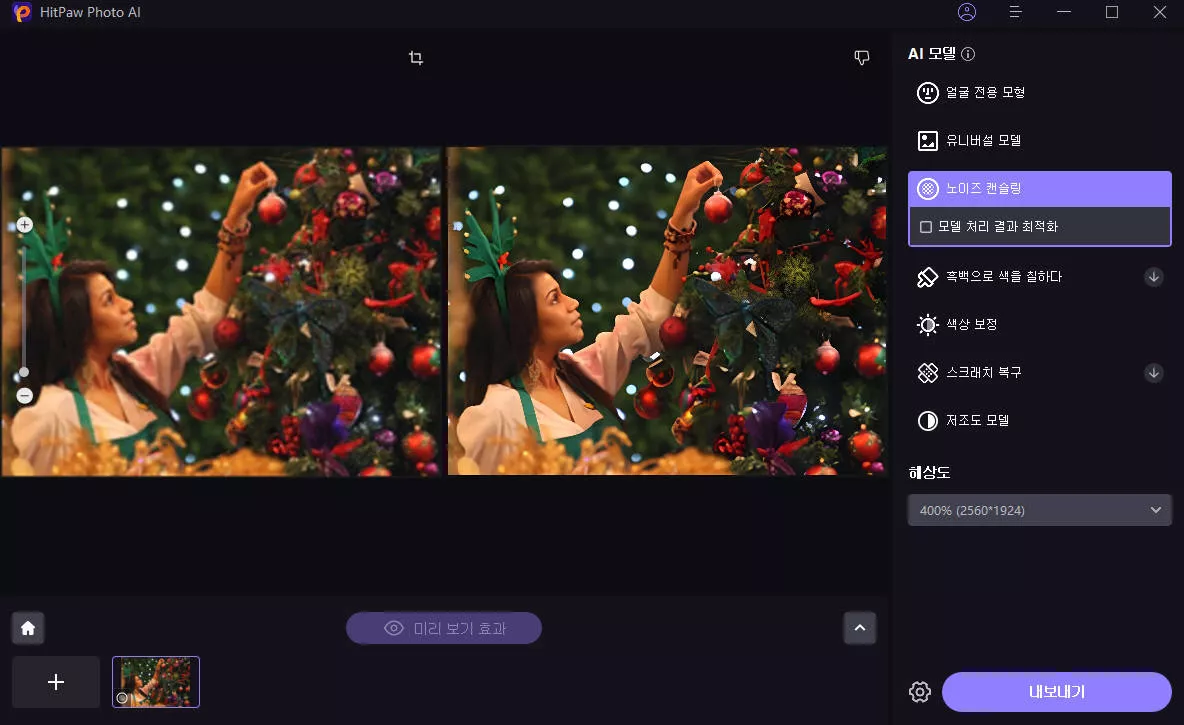Viewport: 1184px width, 725px height.
Task: Click the home icon button
Action: 28,628
